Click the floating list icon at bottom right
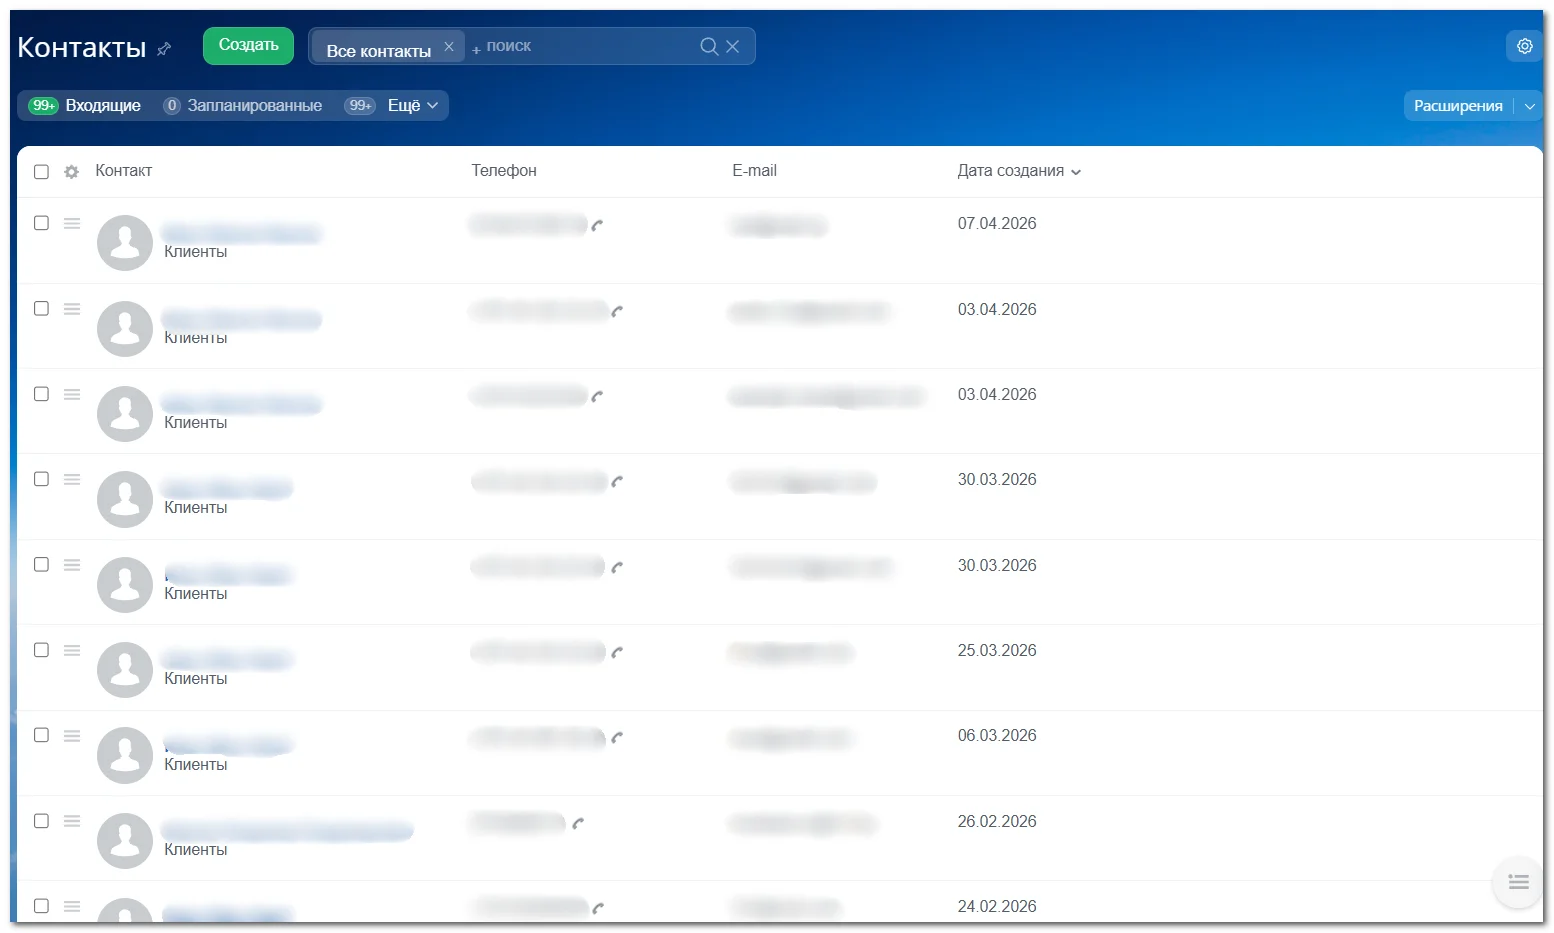 pyautogui.click(x=1517, y=882)
